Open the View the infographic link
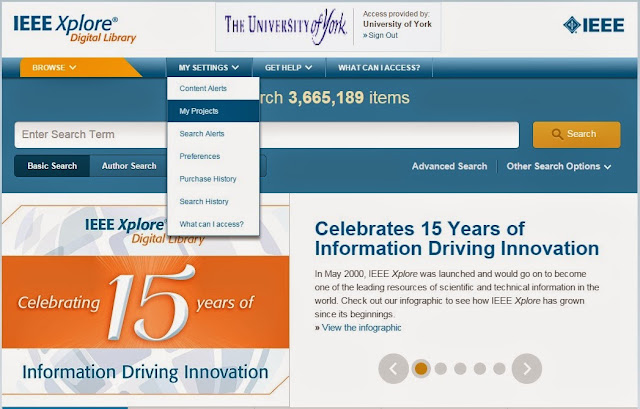Screen dimensions: 640x409 coord(361,327)
